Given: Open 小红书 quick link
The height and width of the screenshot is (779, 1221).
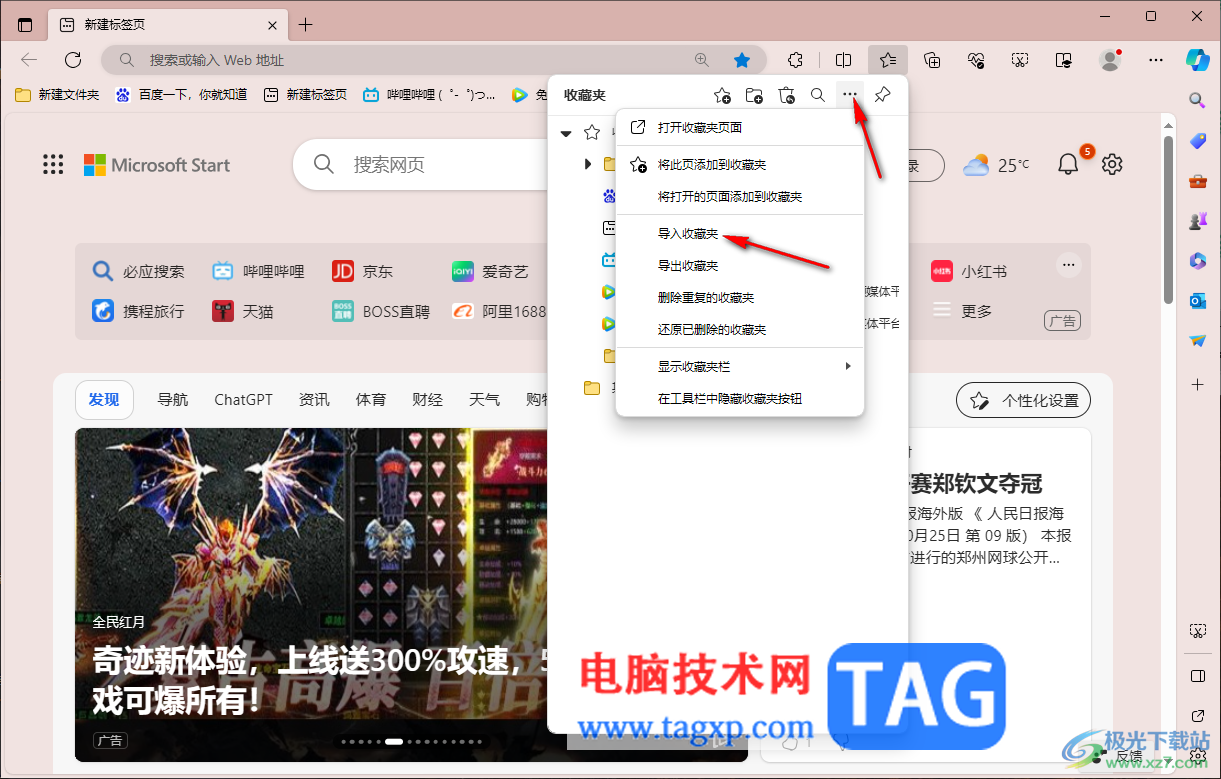Looking at the screenshot, I should 969,271.
